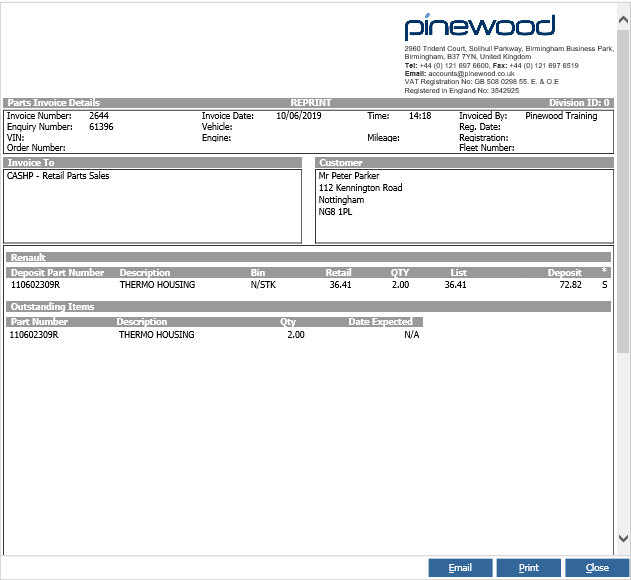Click the S flag in deposit row

pyautogui.click(x=604, y=285)
